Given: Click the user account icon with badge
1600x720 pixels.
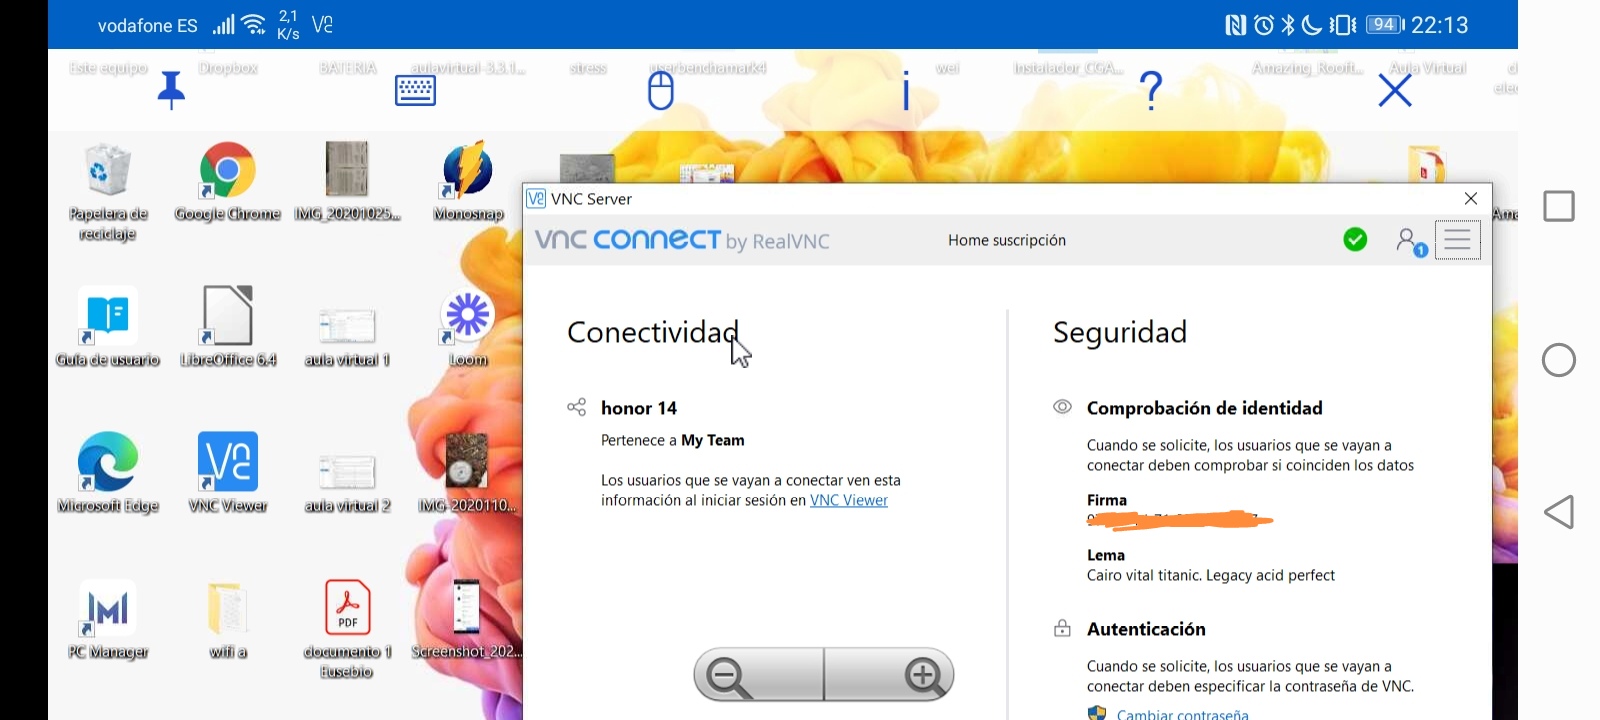Looking at the screenshot, I should tap(1411, 241).
